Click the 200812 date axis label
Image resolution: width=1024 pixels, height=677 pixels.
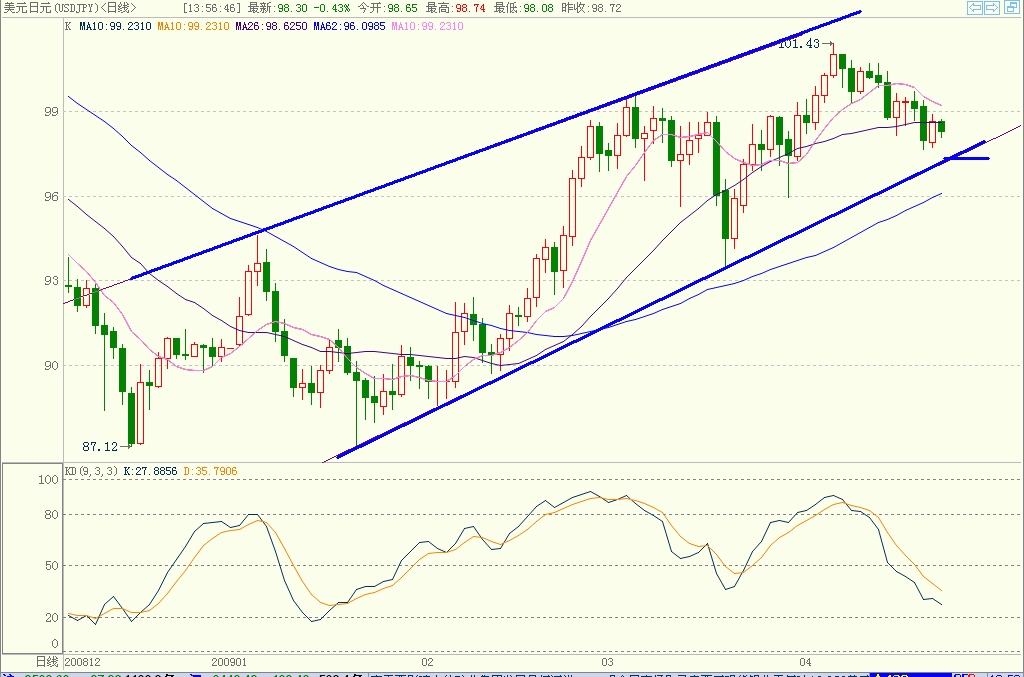click(83, 661)
